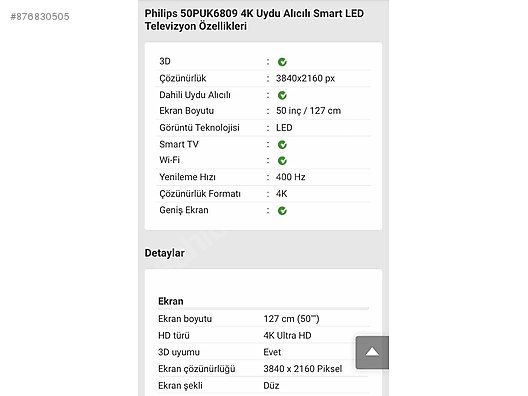This screenshot has width=528, height=396.
Task: Select the Yenileme Hızı 400 Hz value
Action: (x=291, y=177)
